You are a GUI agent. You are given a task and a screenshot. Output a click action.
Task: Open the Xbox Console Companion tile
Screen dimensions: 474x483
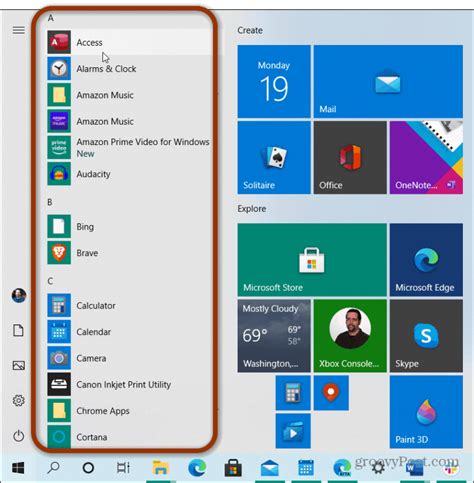pos(350,336)
